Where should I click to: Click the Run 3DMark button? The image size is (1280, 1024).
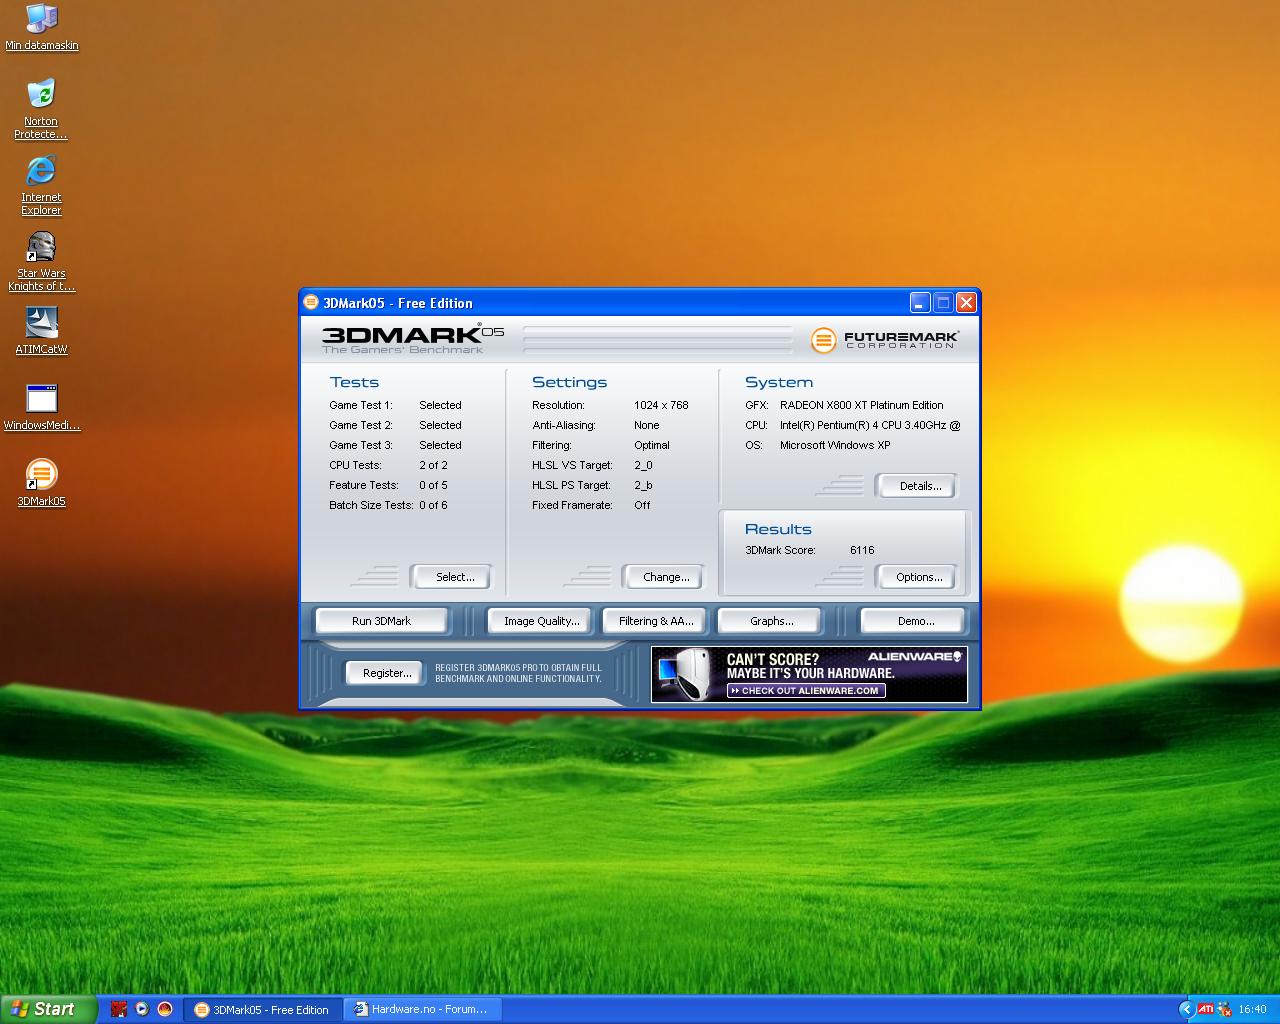point(381,621)
